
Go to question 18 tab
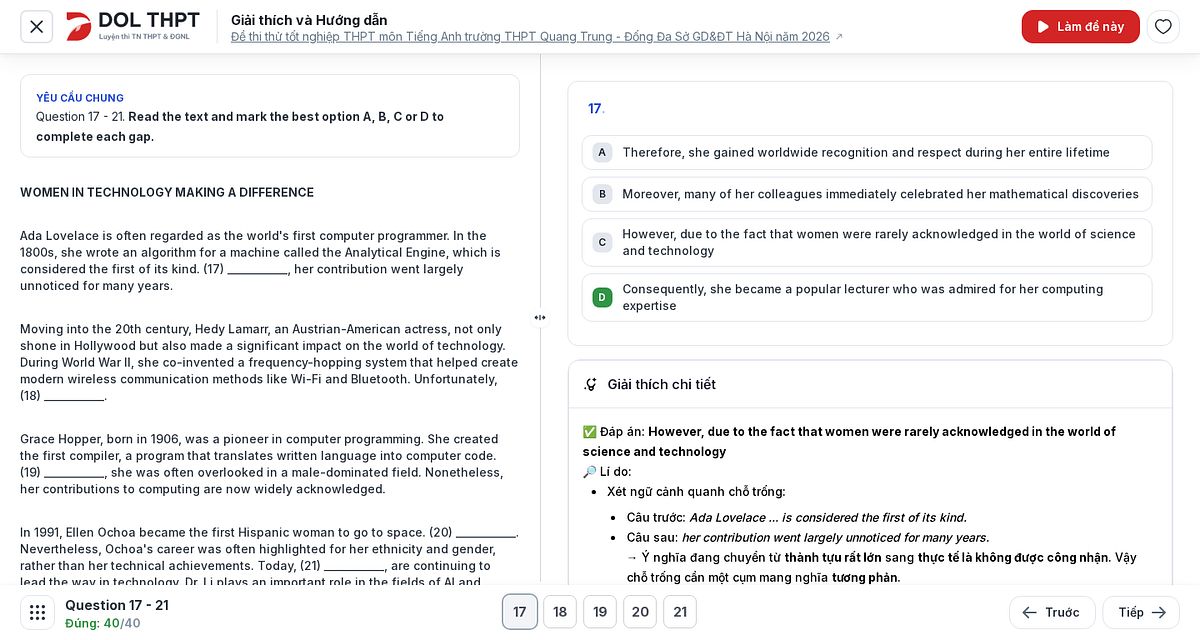(x=560, y=612)
